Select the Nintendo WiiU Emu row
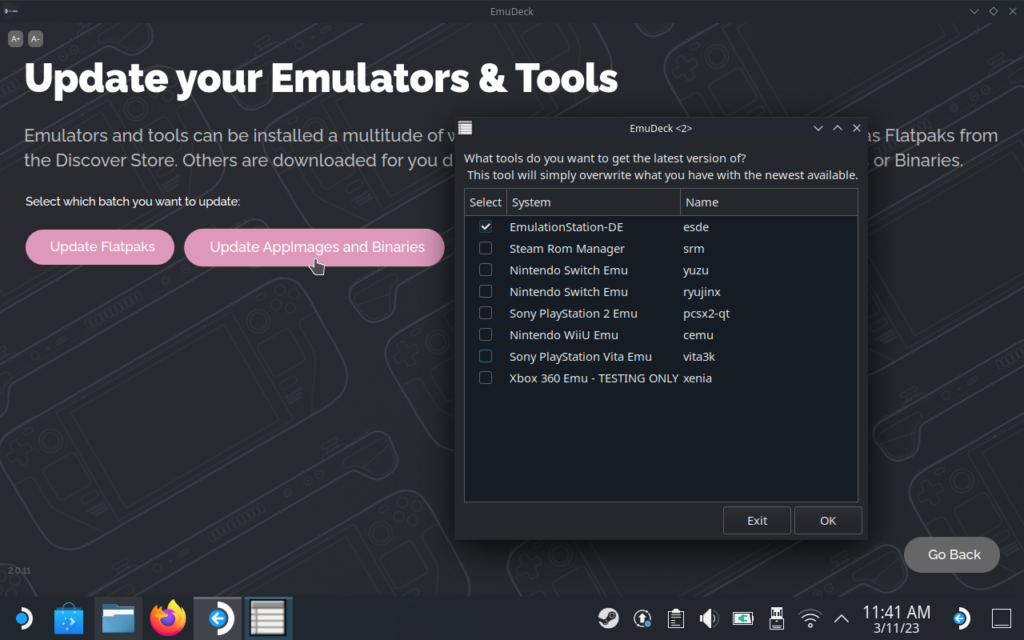The width and height of the screenshot is (1024, 640). (x=661, y=334)
